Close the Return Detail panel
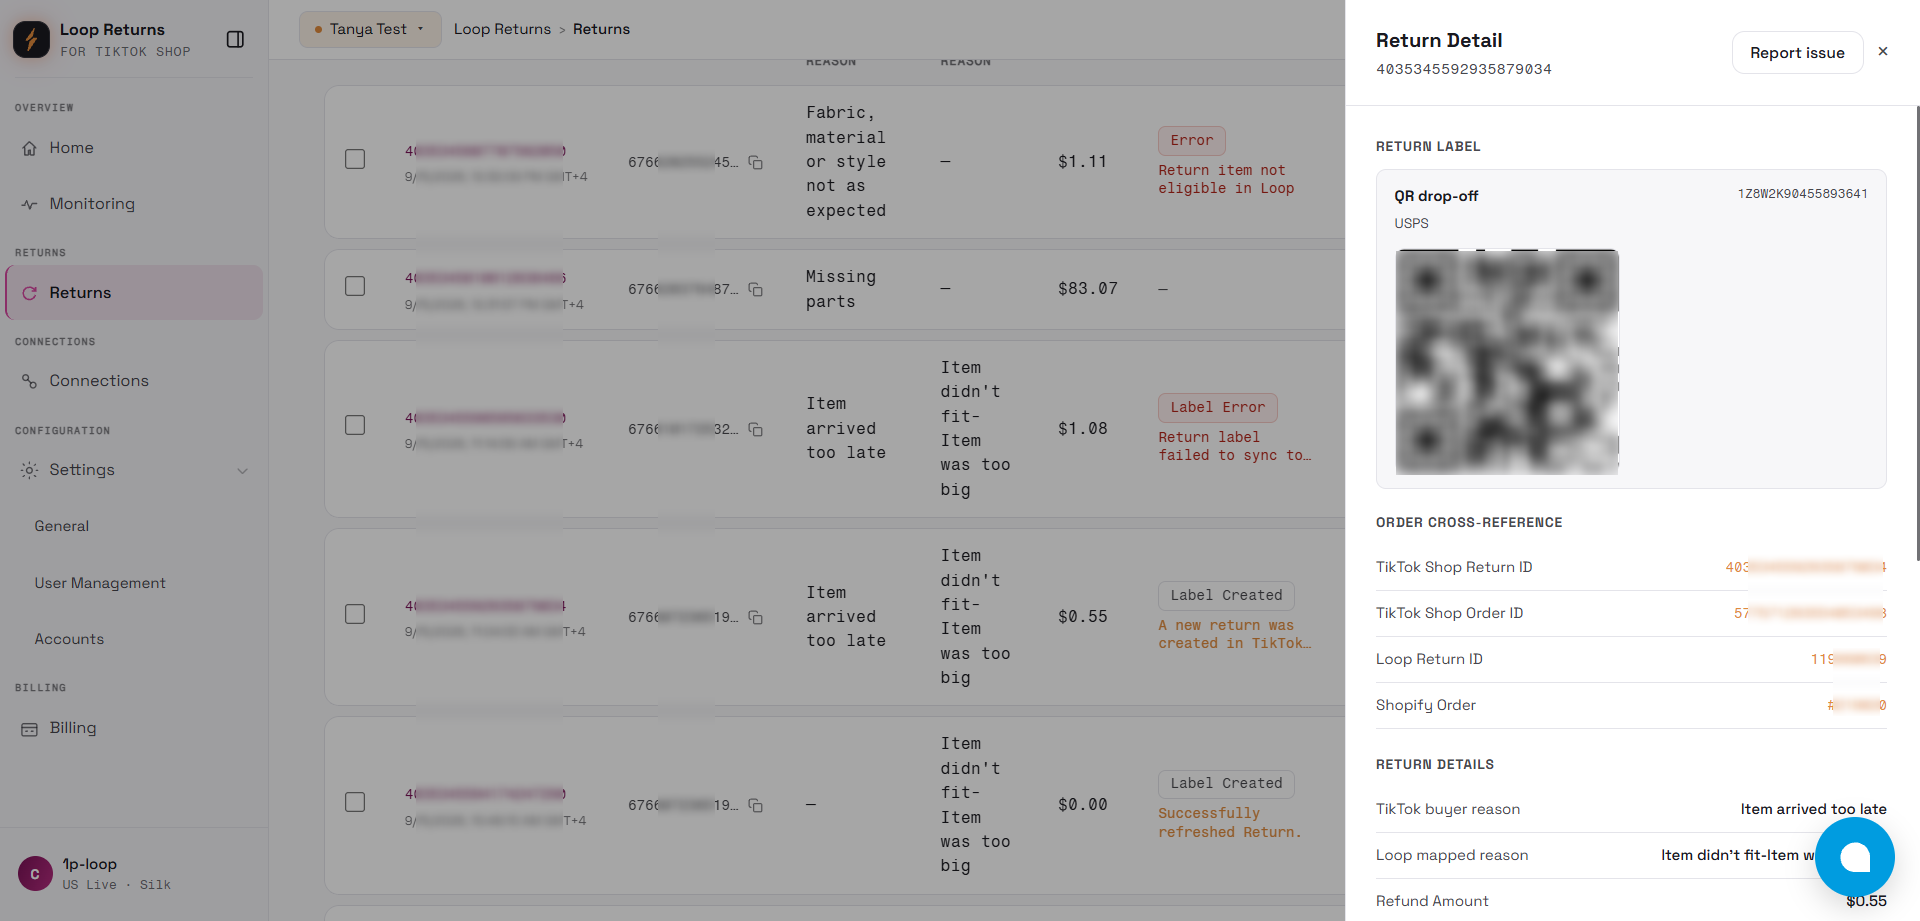Viewport: 1920px width, 921px height. click(x=1883, y=51)
